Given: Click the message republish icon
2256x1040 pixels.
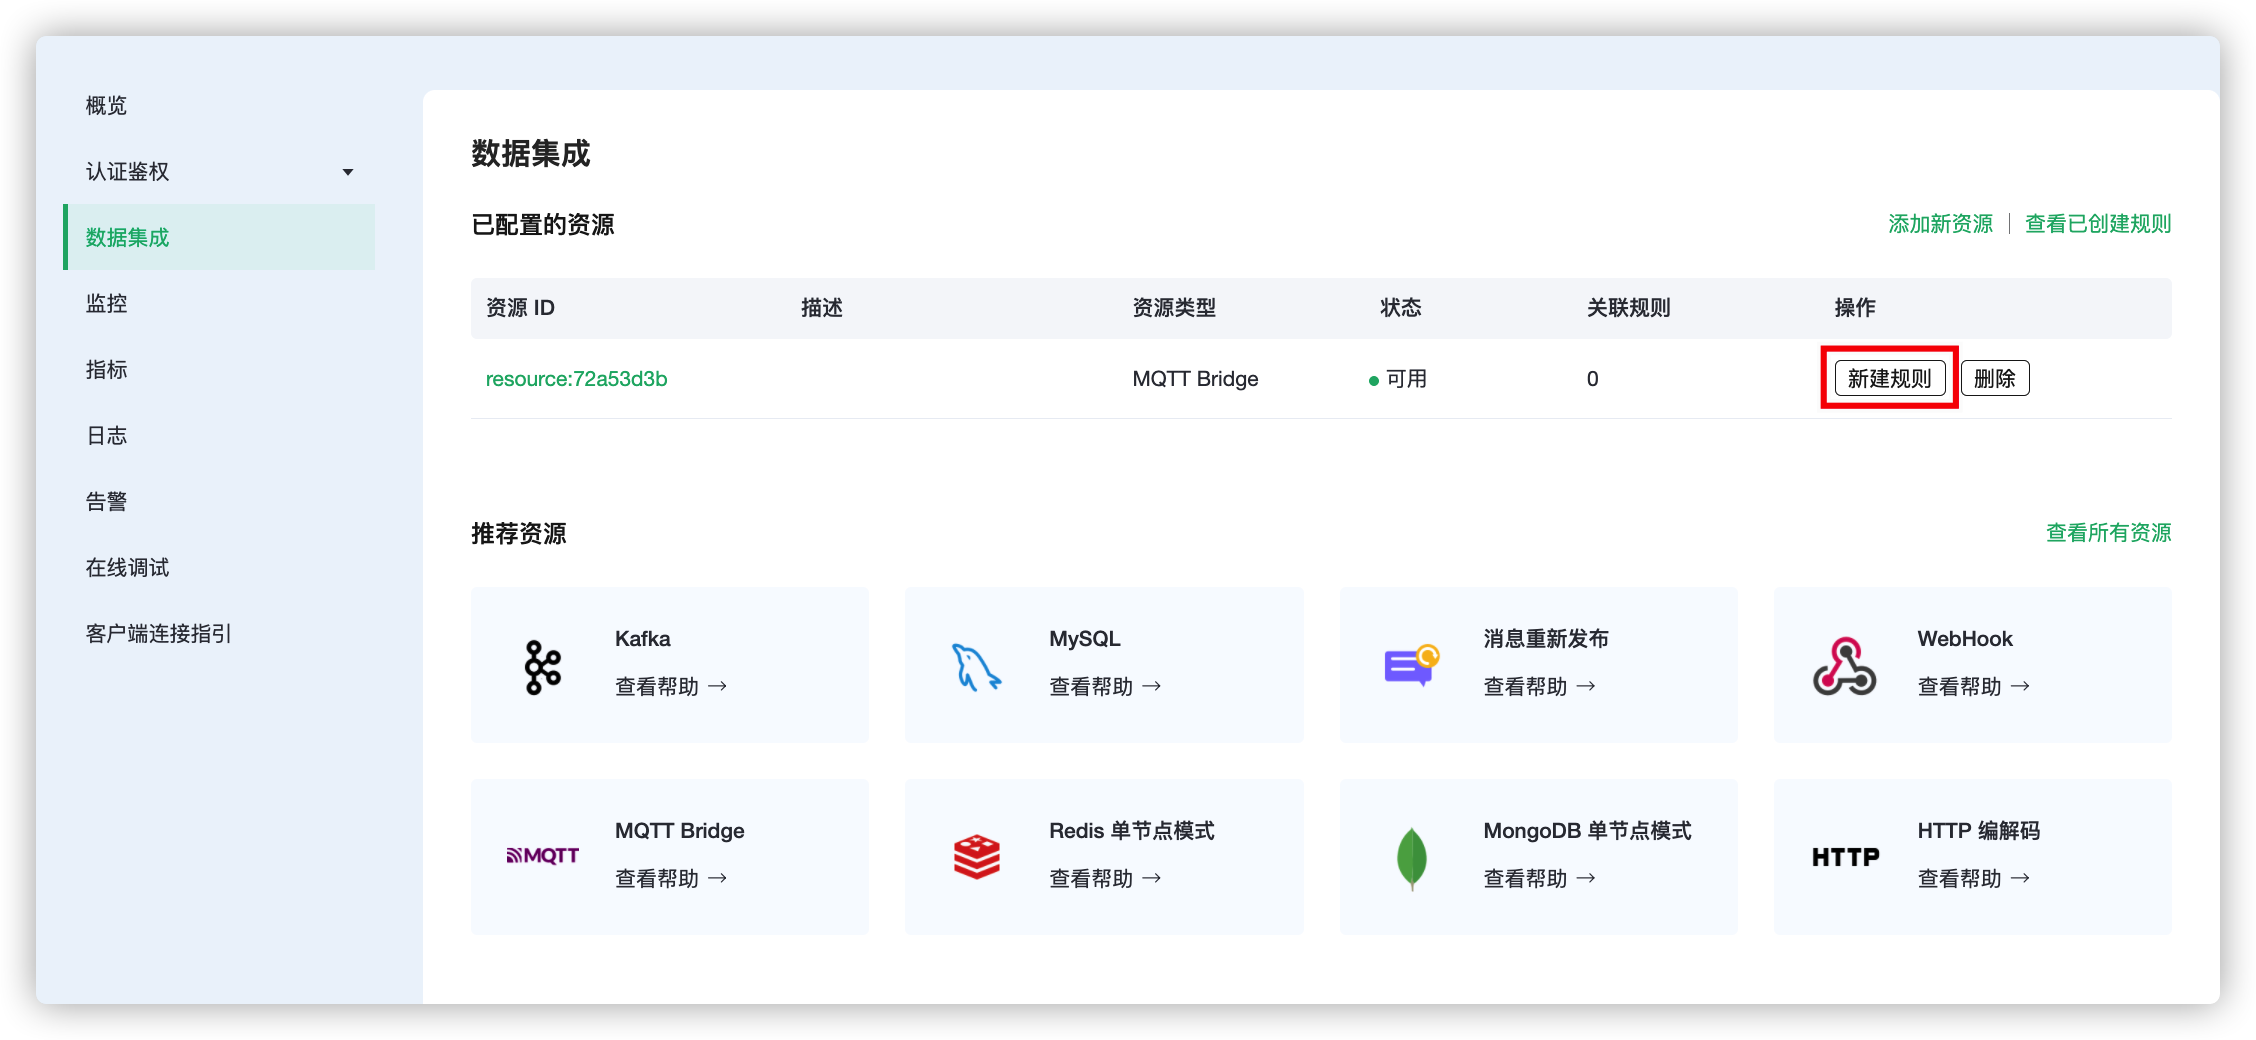Looking at the screenshot, I should tap(1411, 666).
